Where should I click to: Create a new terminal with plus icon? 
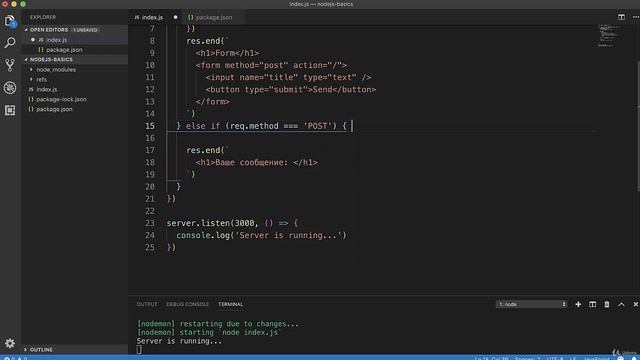(x=578, y=304)
